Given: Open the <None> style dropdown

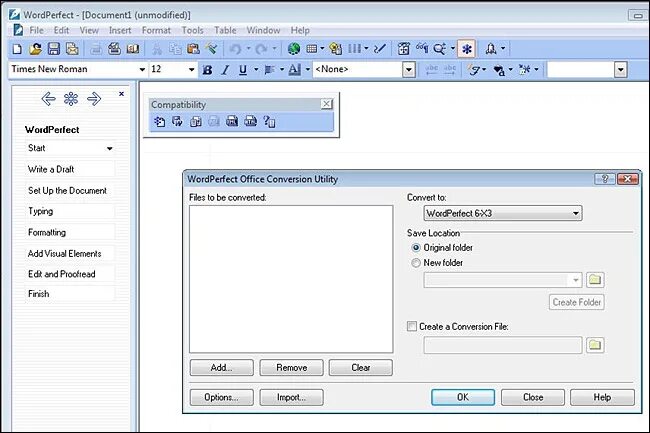Looking at the screenshot, I should [x=409, y=70].
